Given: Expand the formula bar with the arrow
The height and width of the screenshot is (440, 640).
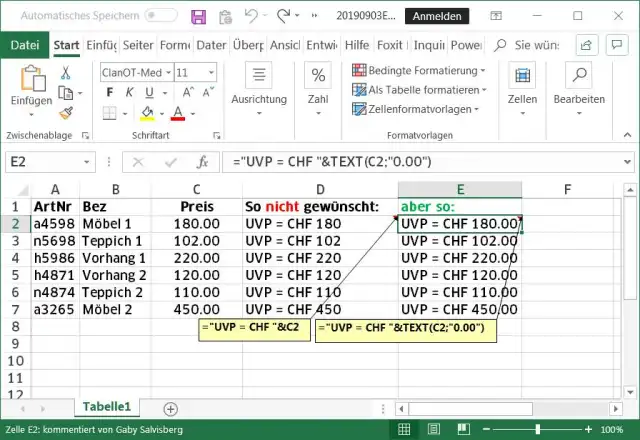Looking at the screenshot, I should [627, 162].
